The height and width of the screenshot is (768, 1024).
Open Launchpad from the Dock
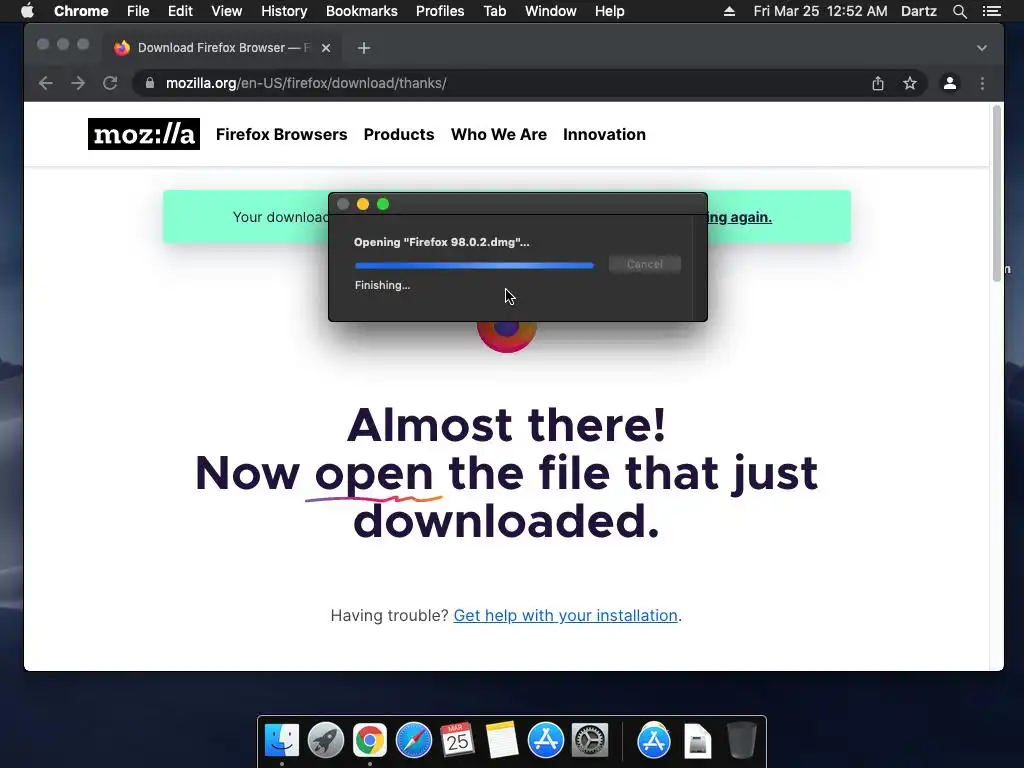click(x=326, y=741)
